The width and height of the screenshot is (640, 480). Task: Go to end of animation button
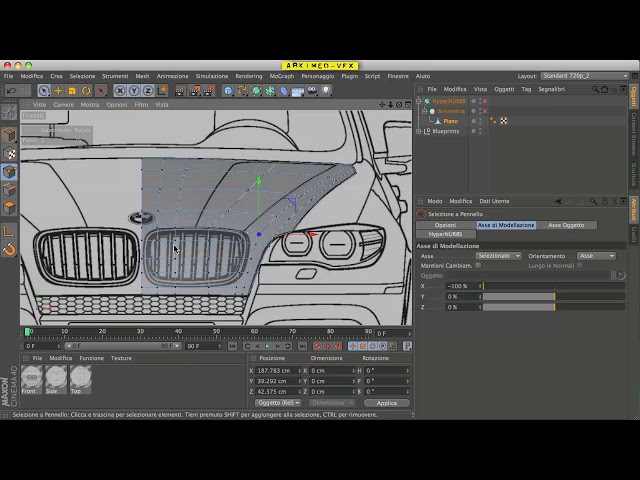tap(302, 346)
